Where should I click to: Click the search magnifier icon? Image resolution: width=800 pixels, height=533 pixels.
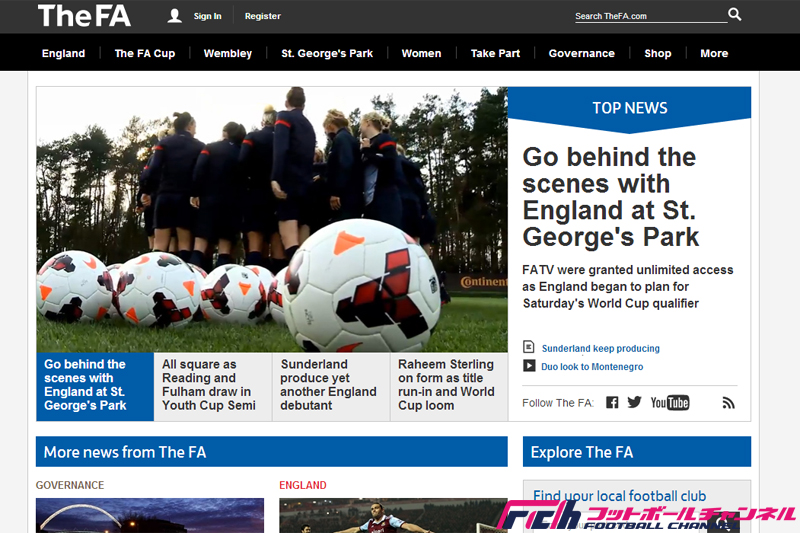coord(735,15)
